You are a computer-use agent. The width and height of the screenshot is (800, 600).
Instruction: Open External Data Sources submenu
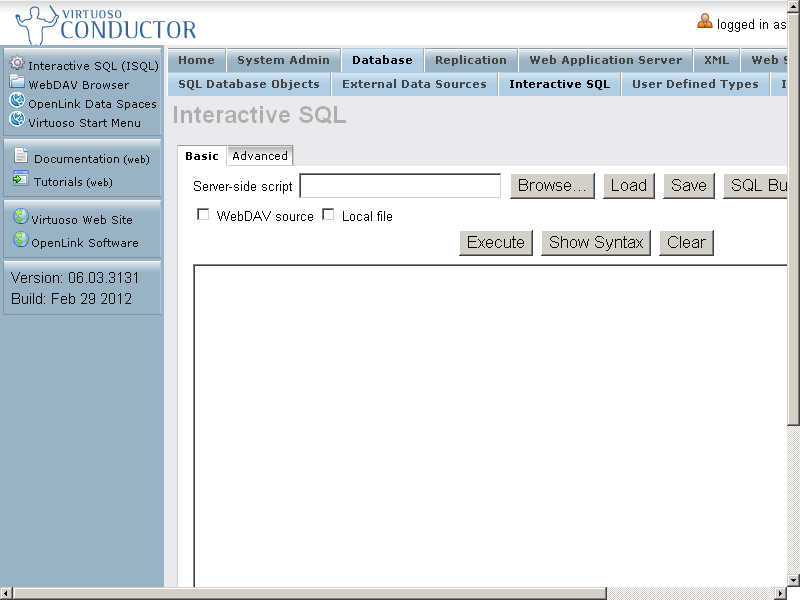414,84
